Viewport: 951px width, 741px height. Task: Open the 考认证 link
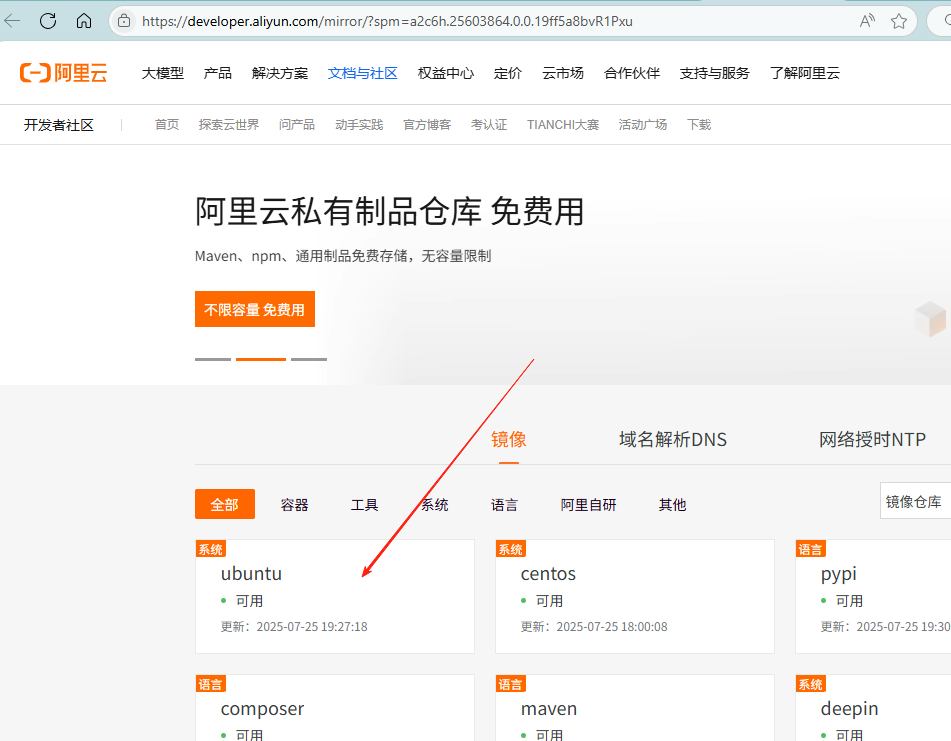click(489, 125)
